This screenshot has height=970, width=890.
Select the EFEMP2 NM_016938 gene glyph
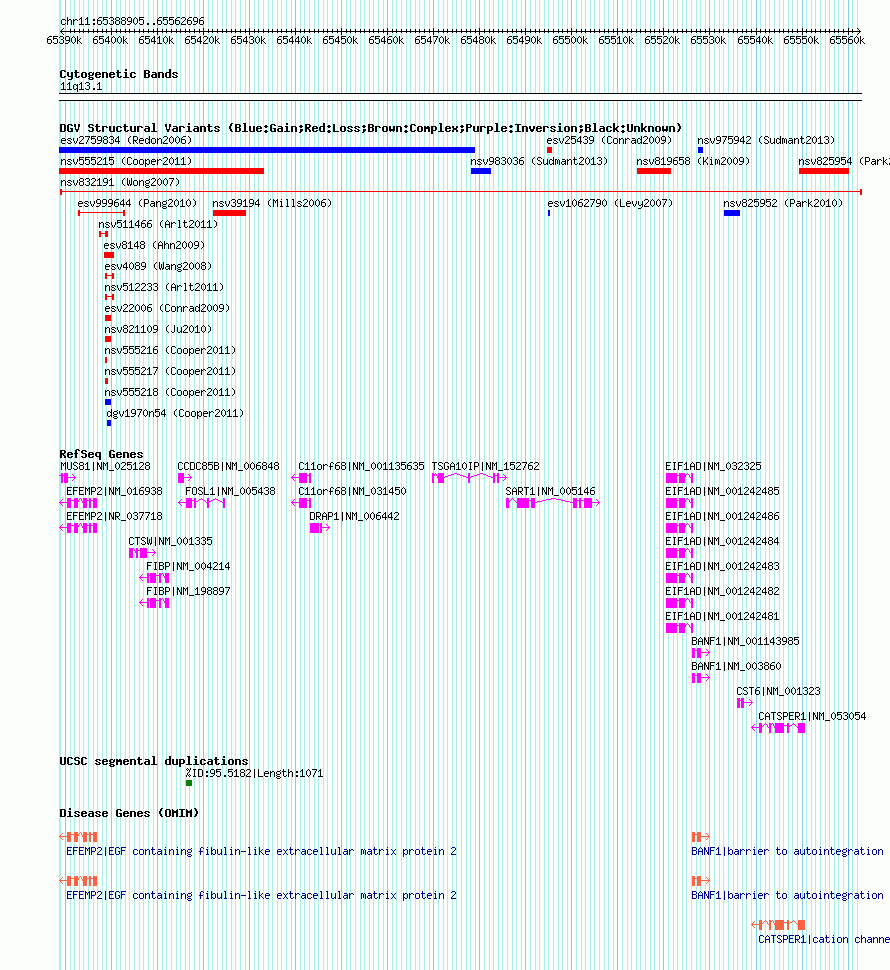click(78, 503)
